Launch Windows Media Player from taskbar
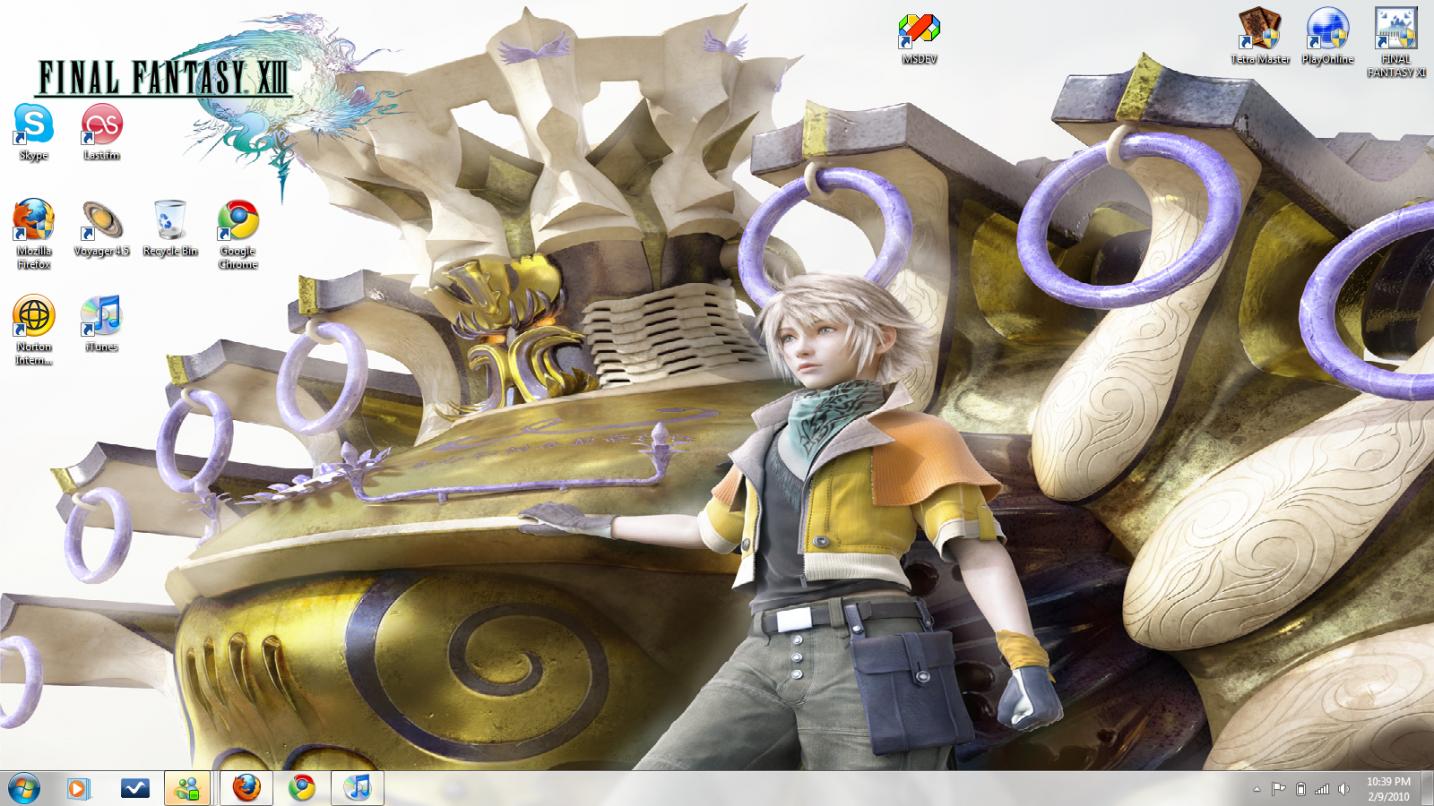1434x806 pixels. tap(78, 788)
